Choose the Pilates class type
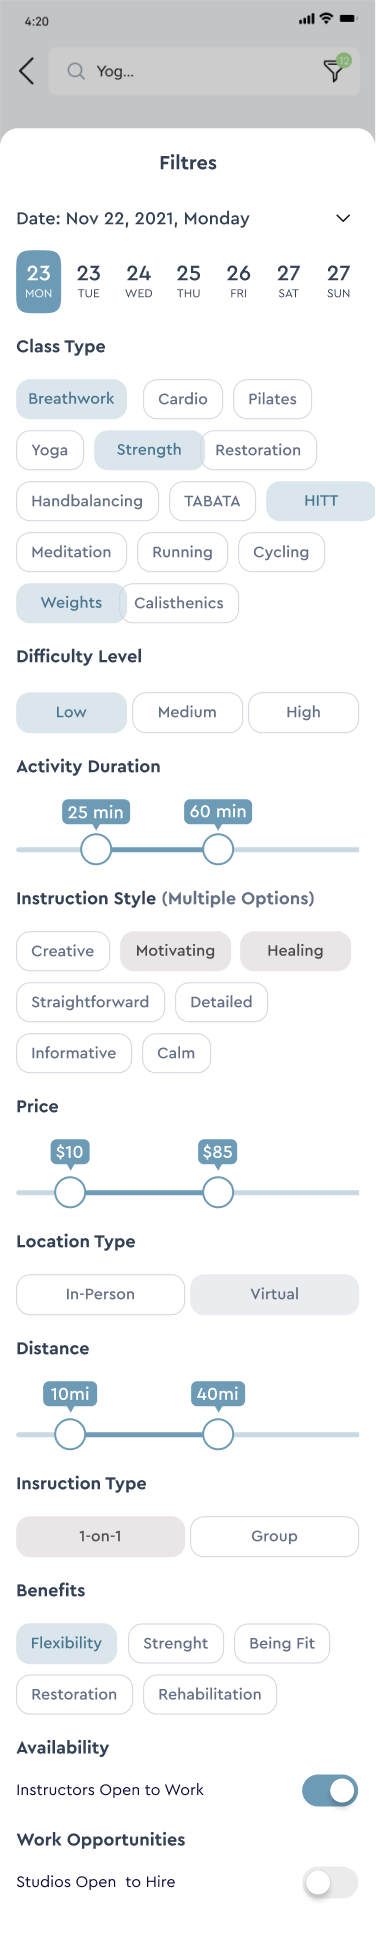Viewport: 376px width, 1952px height. click(272, 399)
